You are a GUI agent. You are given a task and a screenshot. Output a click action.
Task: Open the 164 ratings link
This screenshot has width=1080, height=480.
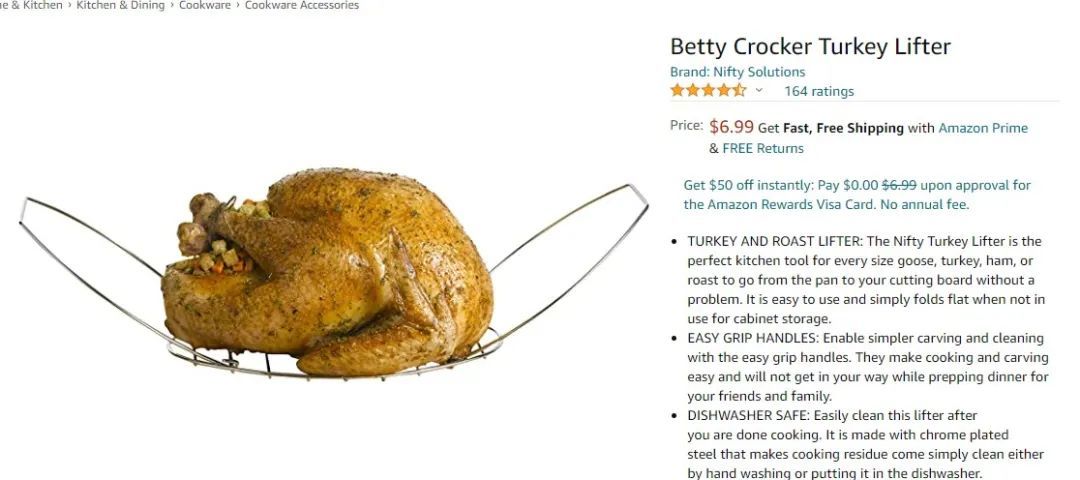coord(818,91)
